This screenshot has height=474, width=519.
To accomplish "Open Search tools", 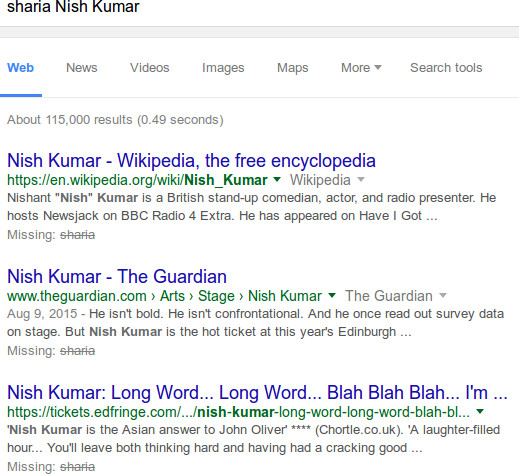I will [x=446, y=68].
